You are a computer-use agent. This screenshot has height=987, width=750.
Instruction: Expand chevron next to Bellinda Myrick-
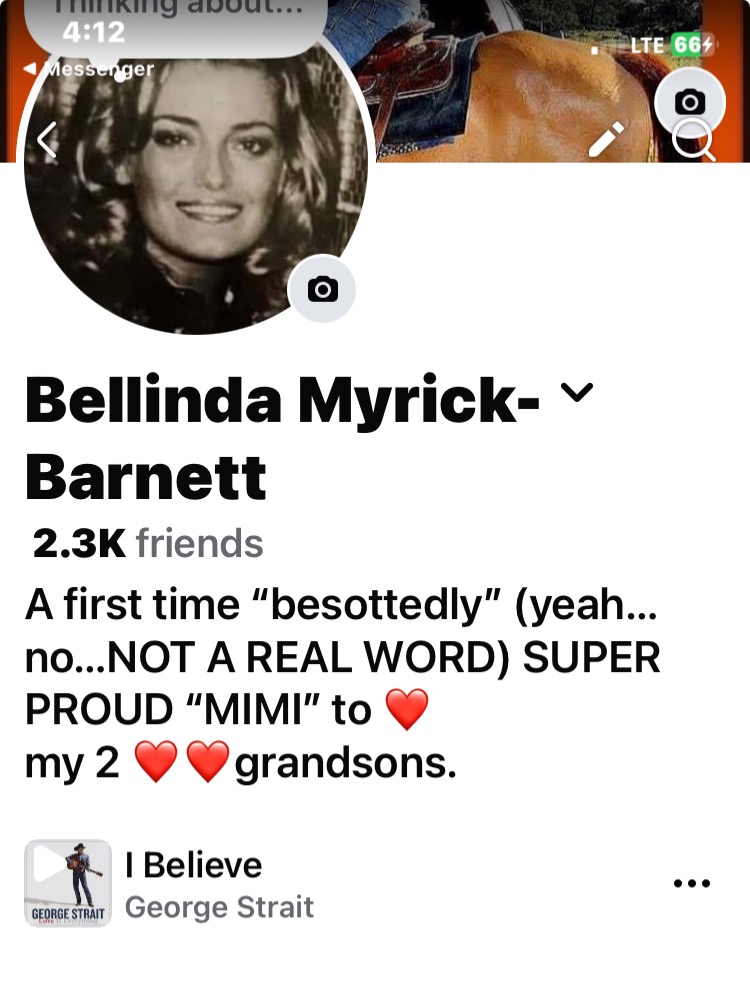pyautogui.click(x=577, y=392)
